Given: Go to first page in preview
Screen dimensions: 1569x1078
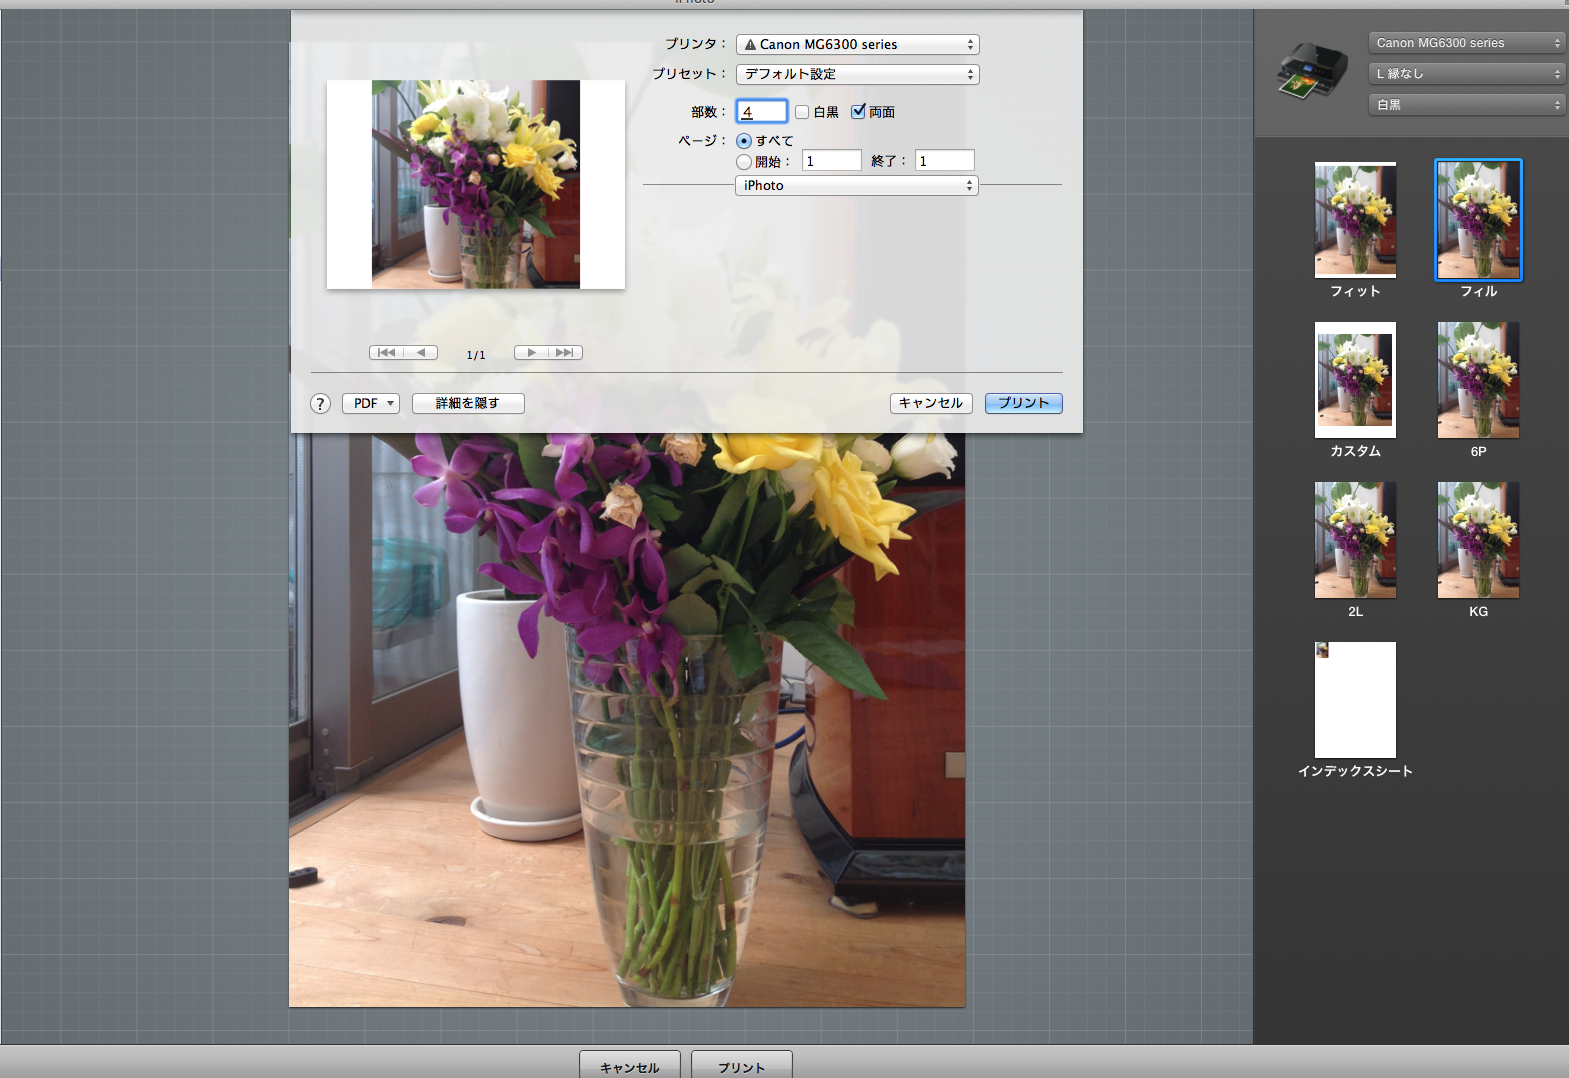Looking at the screenshot, I should coord(387,353).
